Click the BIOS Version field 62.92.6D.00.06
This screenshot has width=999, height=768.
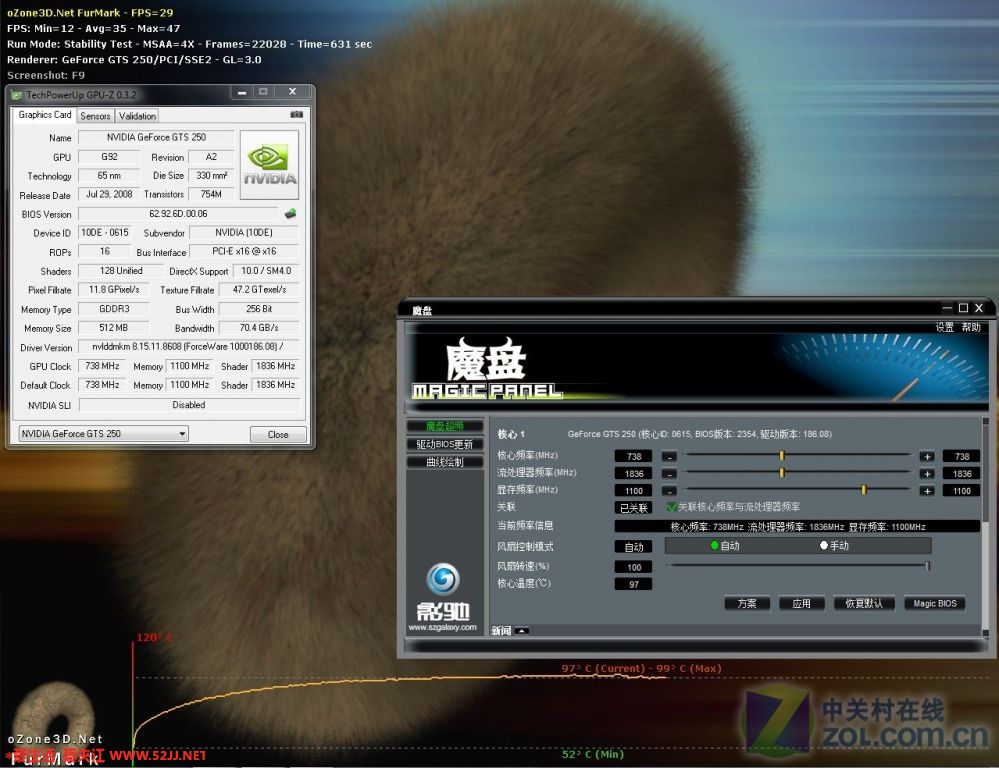point(178,214)
